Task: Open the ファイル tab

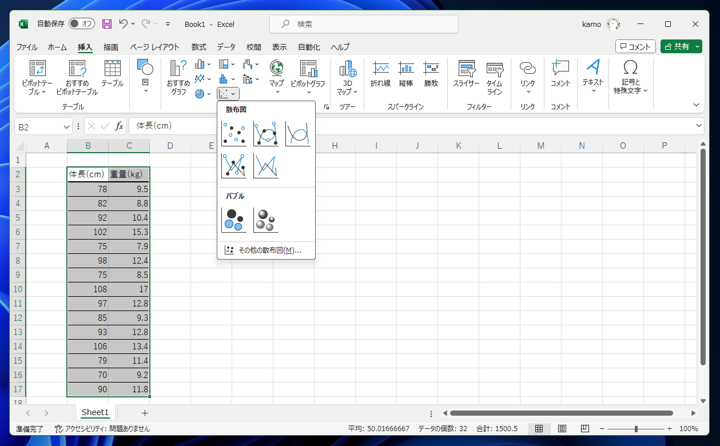Action: pos(27,47)
